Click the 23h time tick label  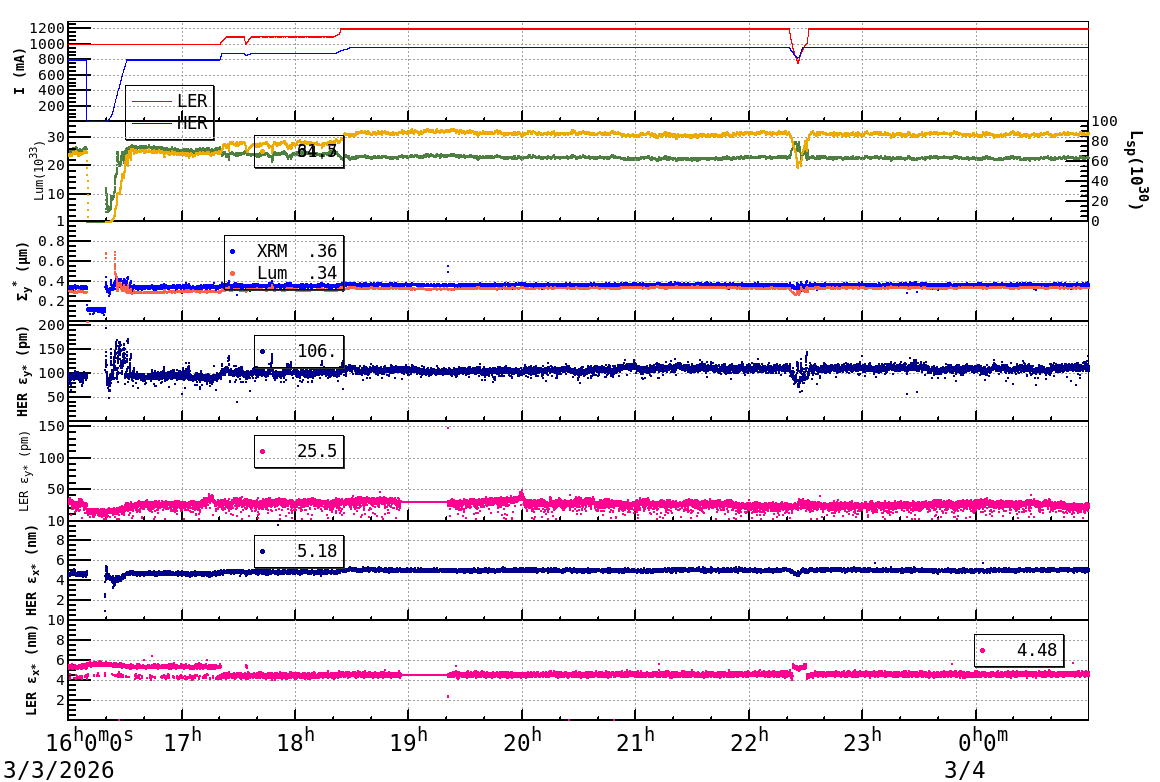click(863, 741)
